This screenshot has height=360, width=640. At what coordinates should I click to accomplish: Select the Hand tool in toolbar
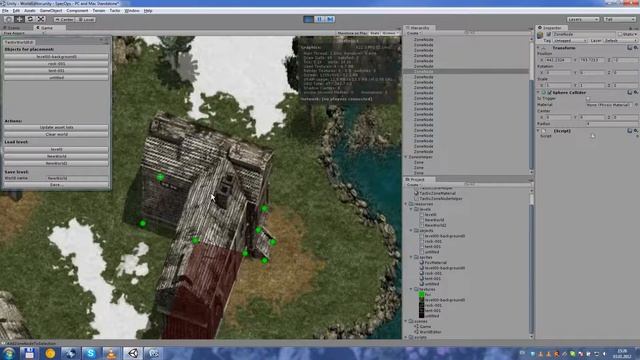point(8,19)
